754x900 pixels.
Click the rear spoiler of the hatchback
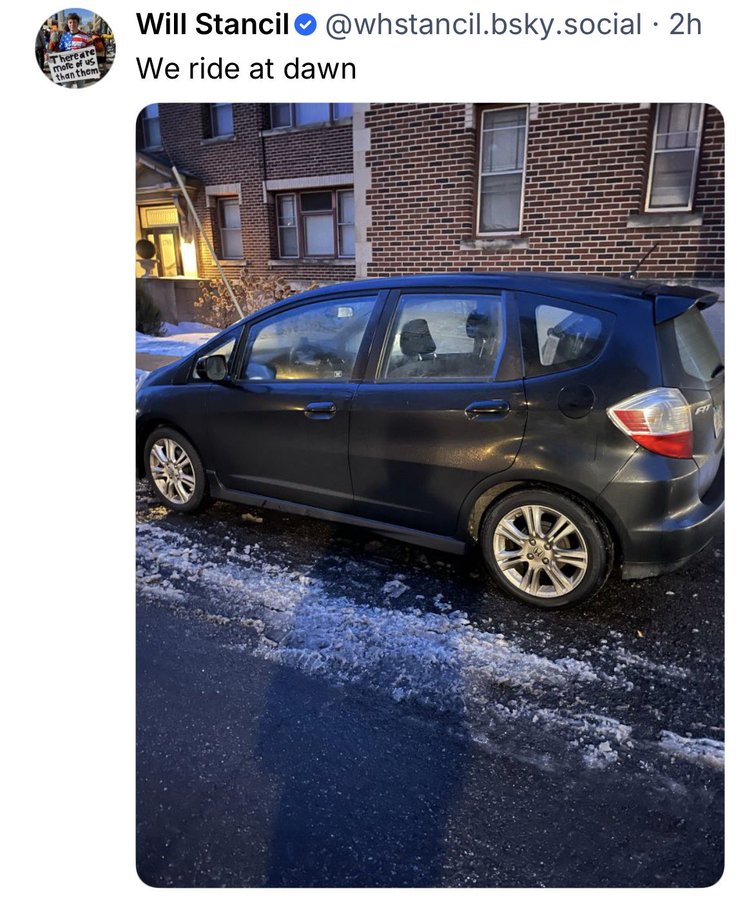point(683,301)
